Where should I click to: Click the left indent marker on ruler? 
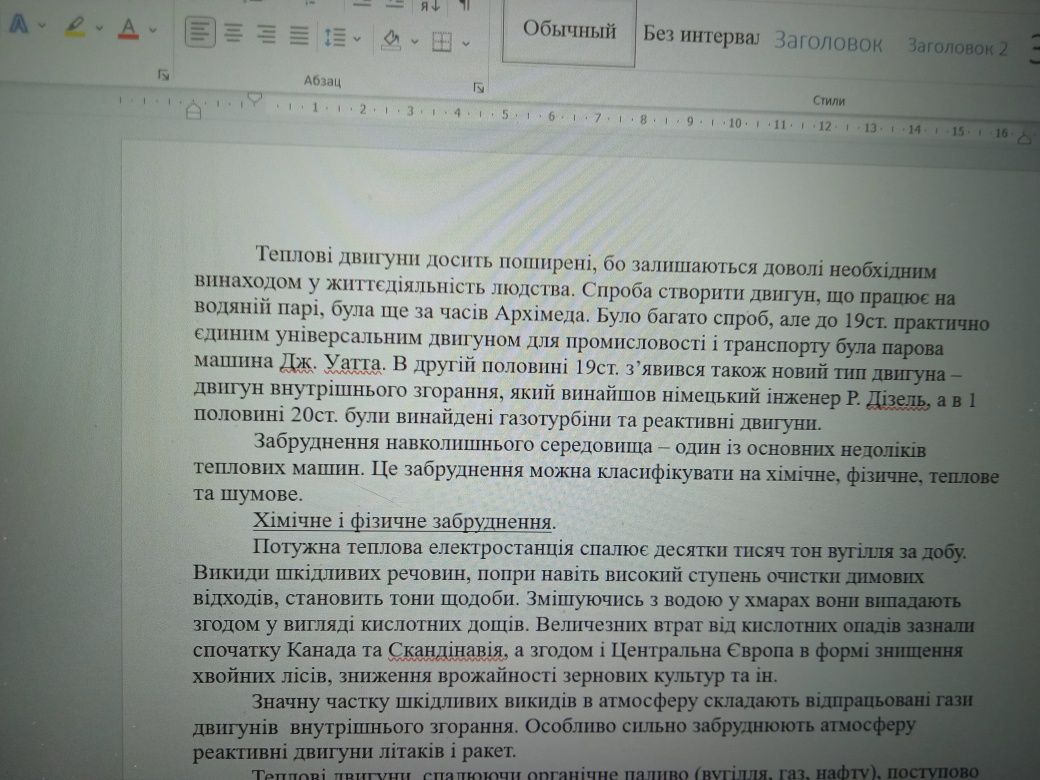pyautogui.click(x=194, y=111)
